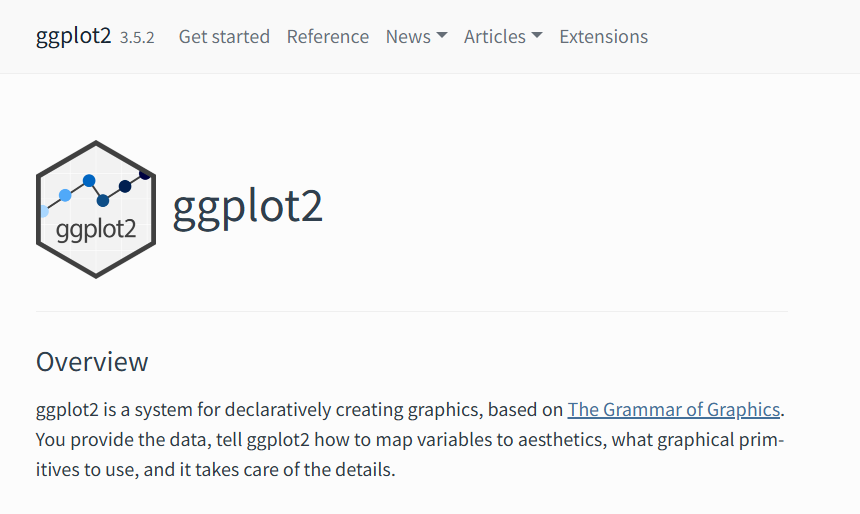This screenshot has height=514, width=860.
Task: Click the caret arrow beside News
Action: tap(442, 36)
